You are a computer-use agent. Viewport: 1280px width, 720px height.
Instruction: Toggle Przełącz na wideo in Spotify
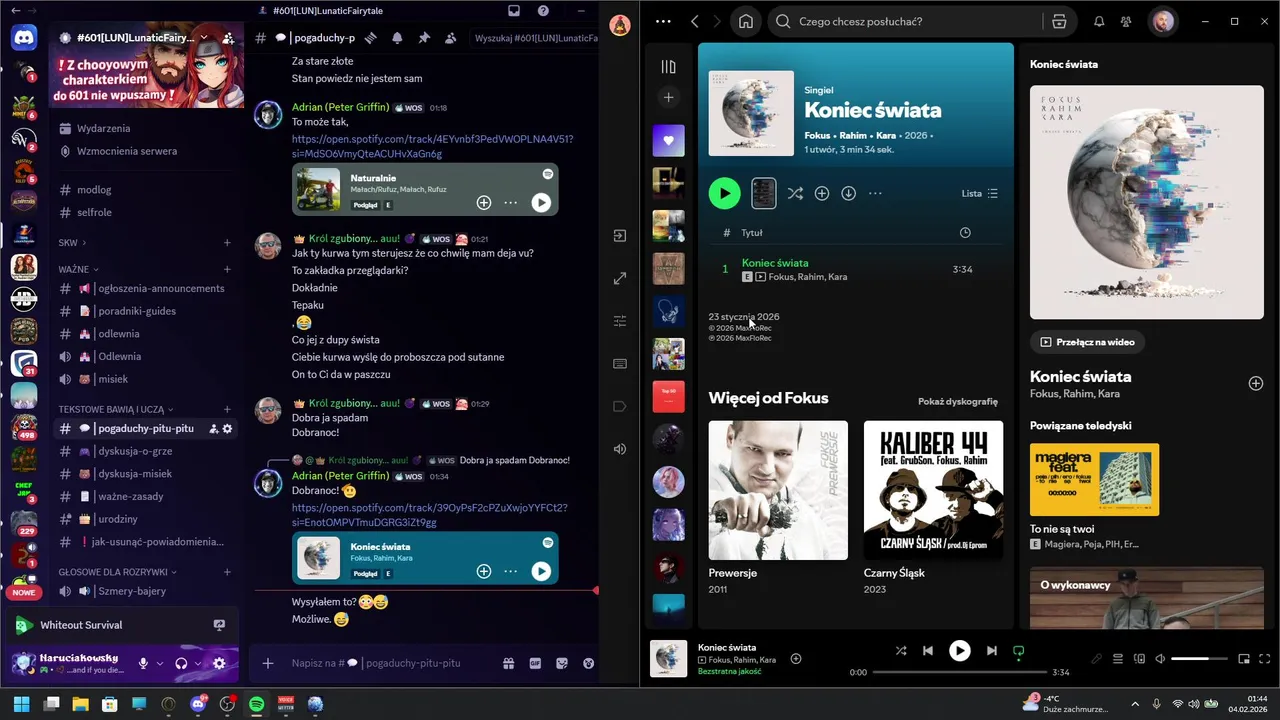(1087, 342)
